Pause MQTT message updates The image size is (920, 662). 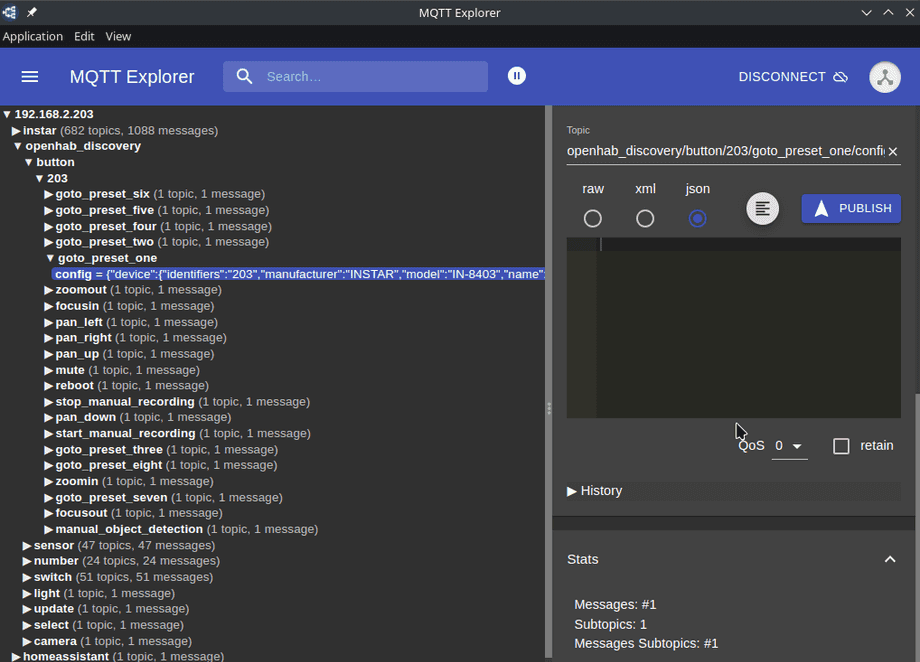(x=516, y=75)
